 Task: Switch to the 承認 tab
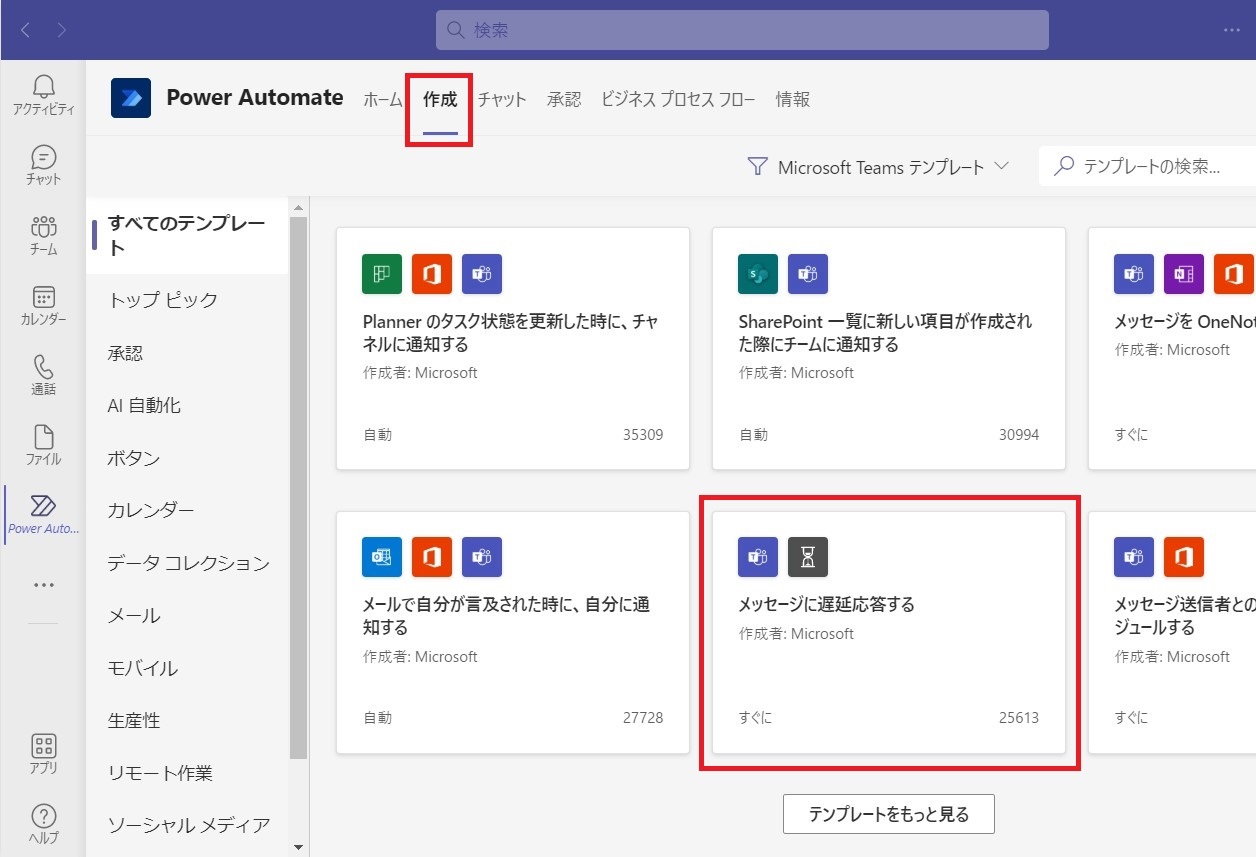(564, 99)
